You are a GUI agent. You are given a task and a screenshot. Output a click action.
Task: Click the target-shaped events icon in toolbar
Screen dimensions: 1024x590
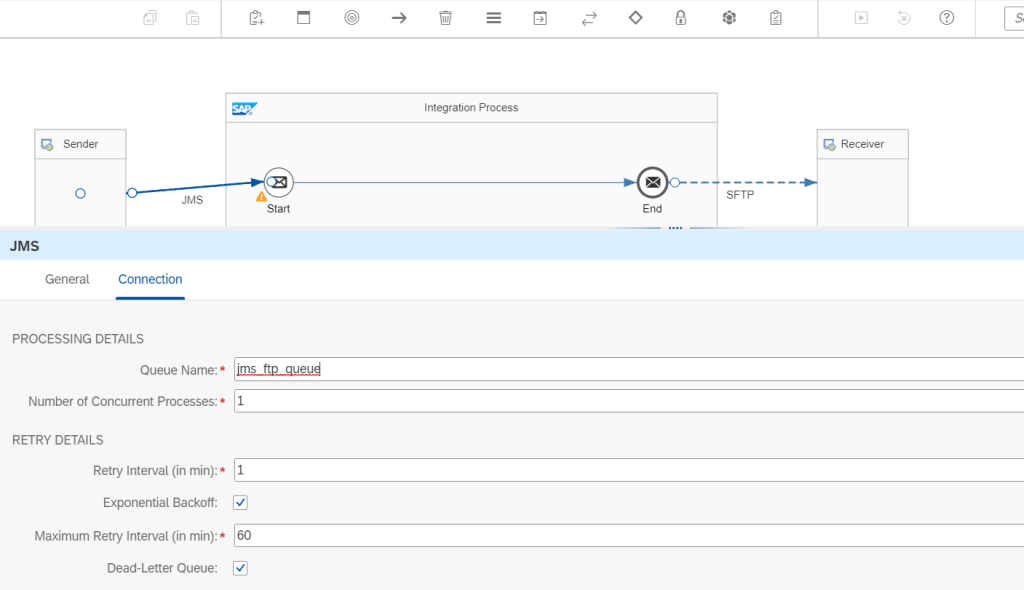[352, 18]
